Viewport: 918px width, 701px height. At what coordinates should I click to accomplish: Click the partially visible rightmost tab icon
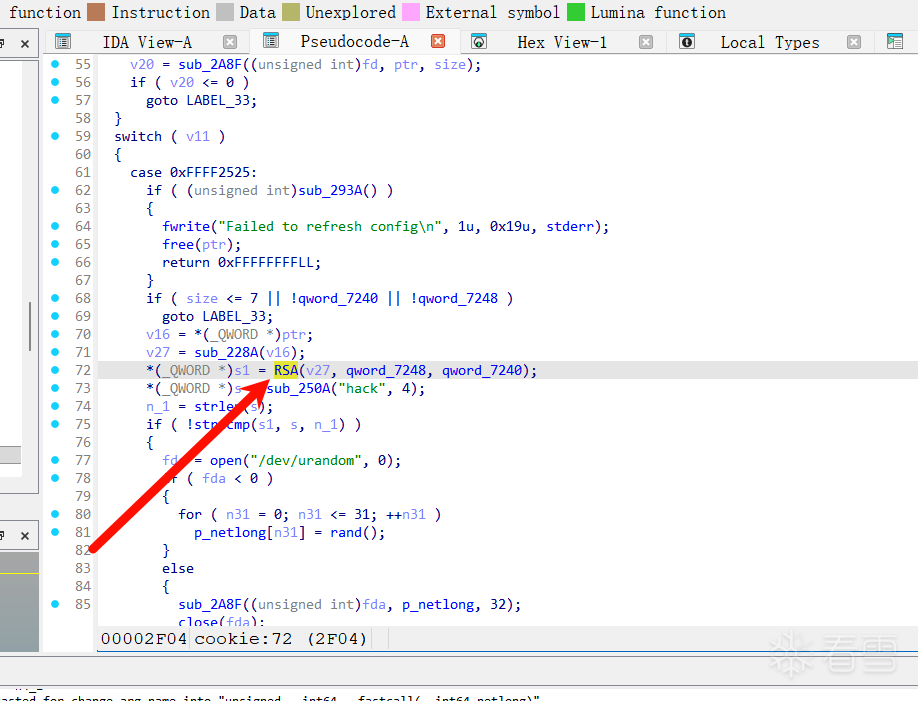click(x=894, y=42)
